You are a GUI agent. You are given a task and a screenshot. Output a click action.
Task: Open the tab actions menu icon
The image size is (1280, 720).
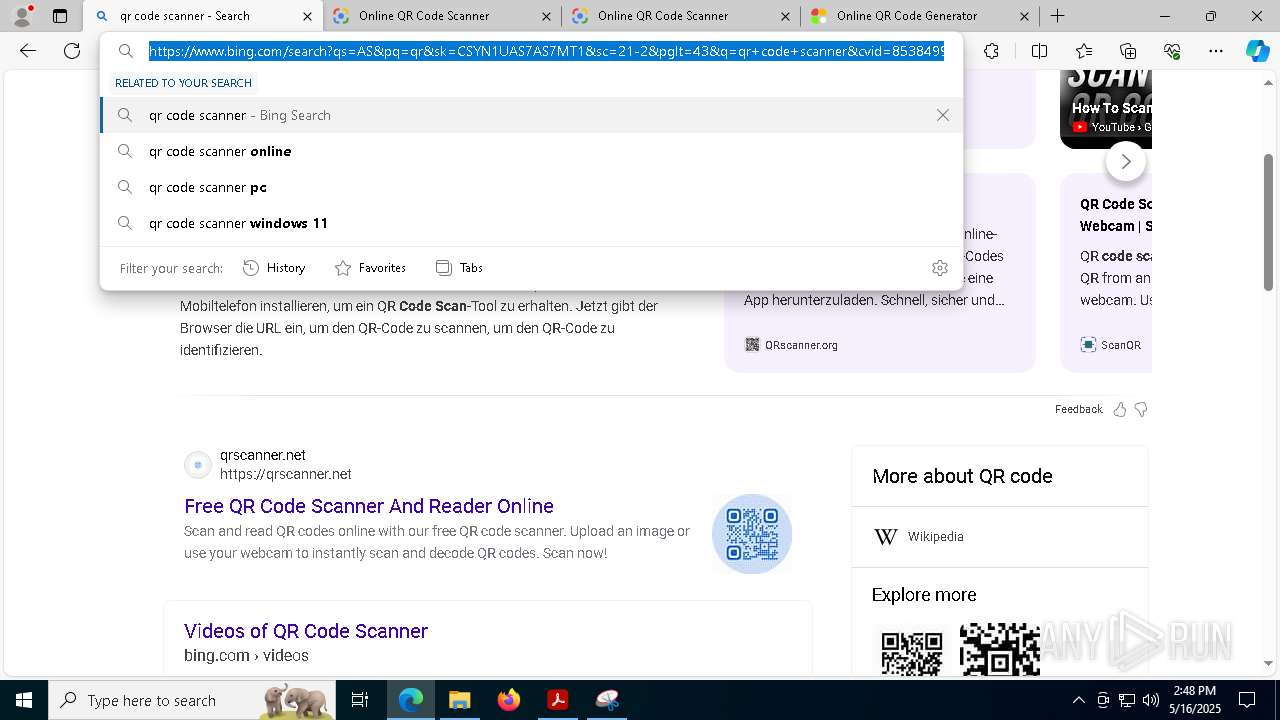coord(60,16)
